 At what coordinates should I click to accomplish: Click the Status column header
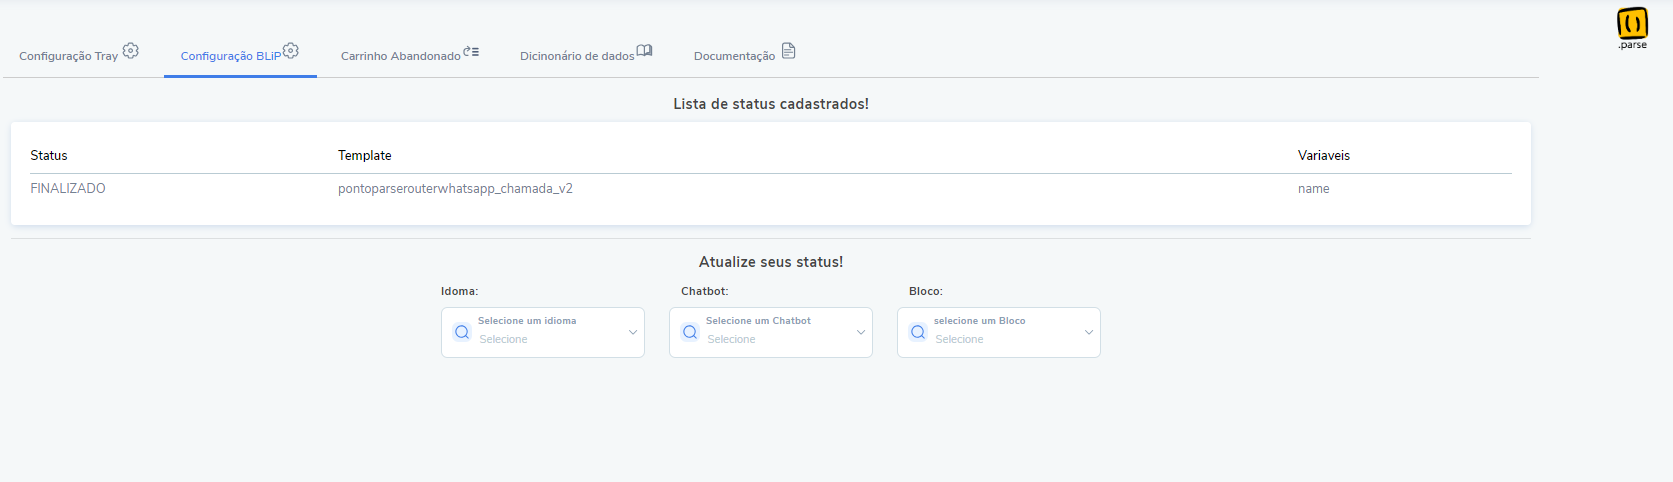pyautogui.click(x=49, y=155)
